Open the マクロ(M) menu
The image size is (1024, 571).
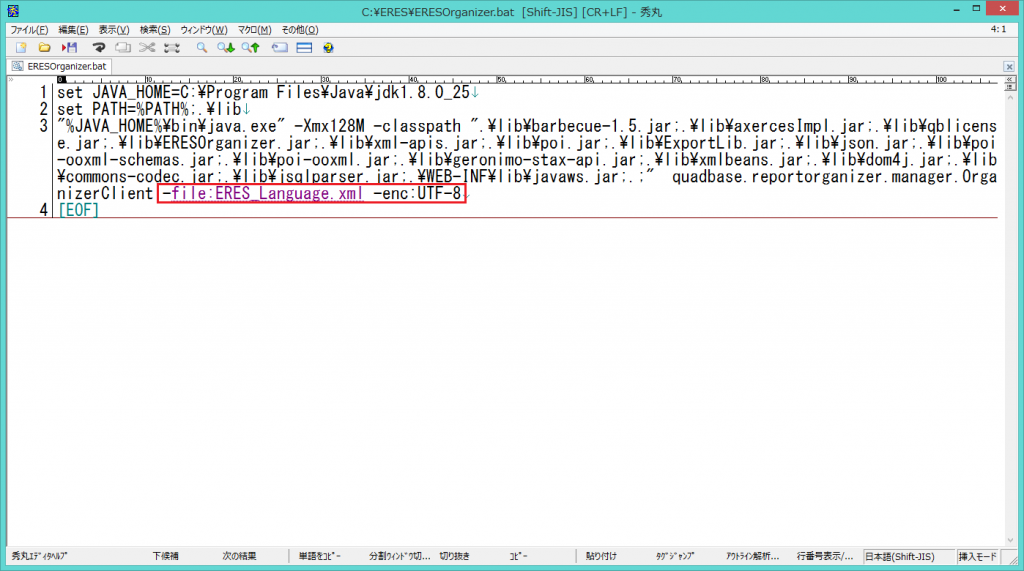(x=254, y=30)
